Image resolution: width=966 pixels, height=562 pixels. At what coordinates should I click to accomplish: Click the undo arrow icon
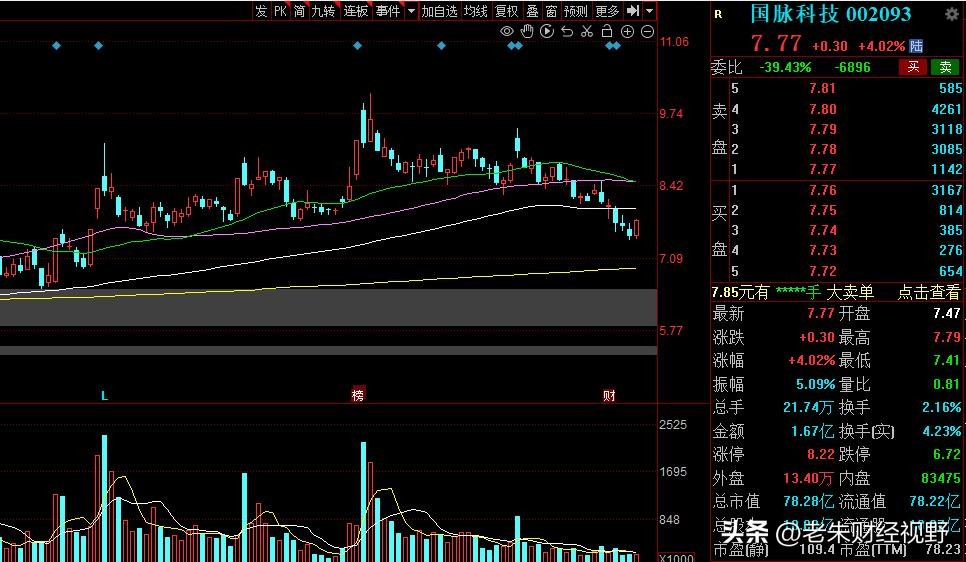567,31
